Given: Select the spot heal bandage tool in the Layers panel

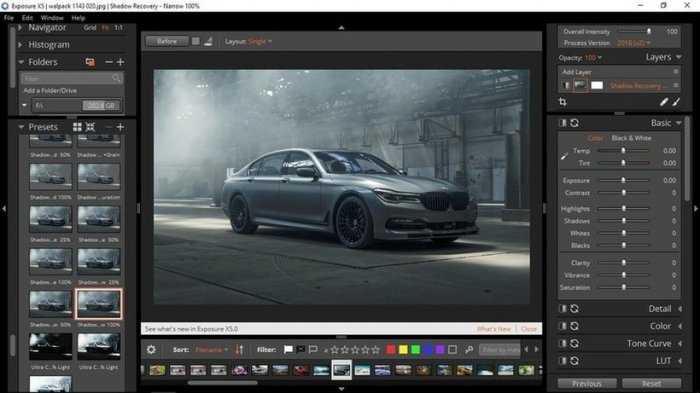Looking at the screenshot, I should point(664,102).
